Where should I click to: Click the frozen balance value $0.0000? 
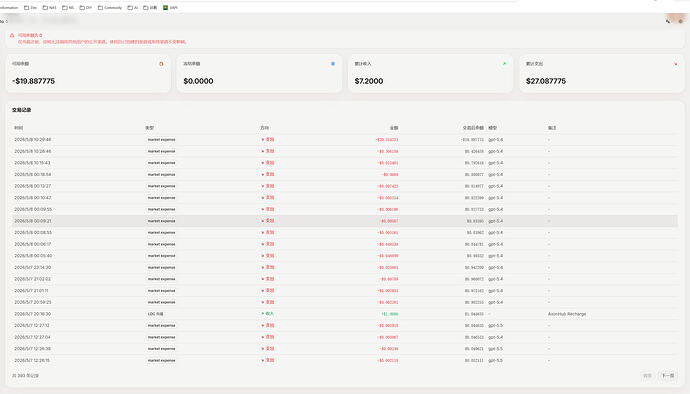(x=198, y=81)
